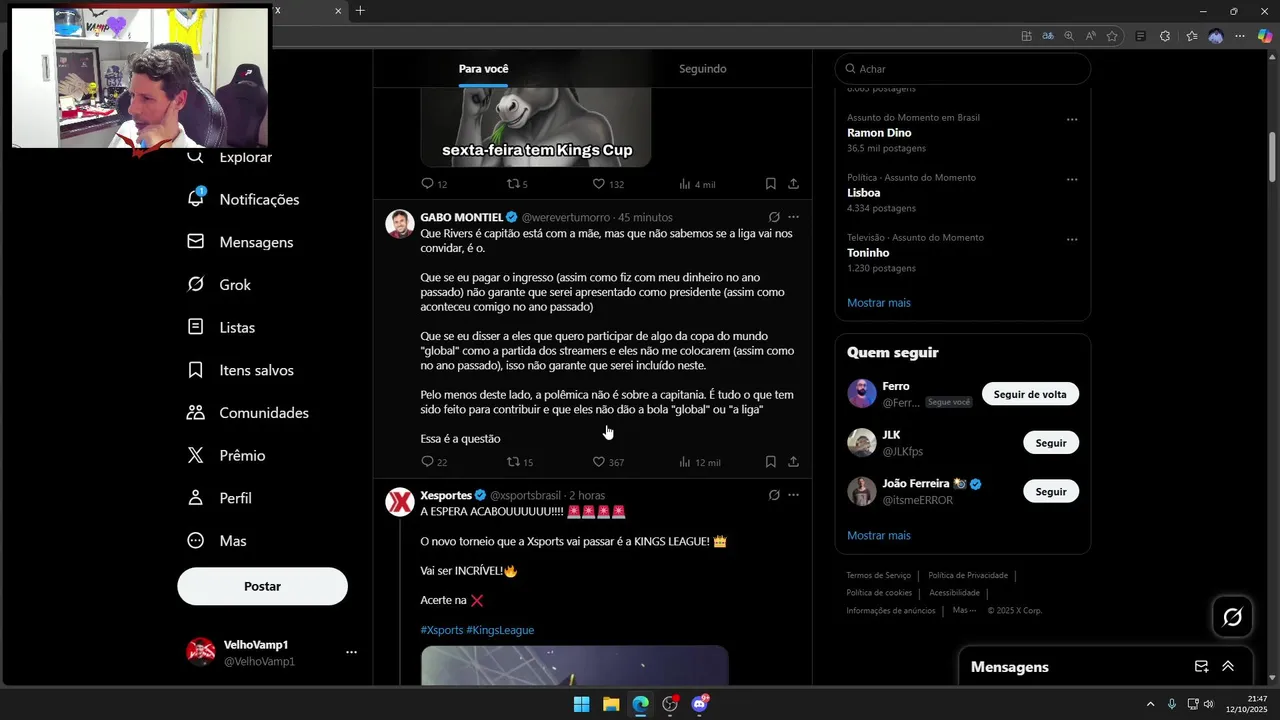This screenshot has height=720, width=1280.
Task: Click Mostrar mais under trending topics
Action: coord(879,302)
